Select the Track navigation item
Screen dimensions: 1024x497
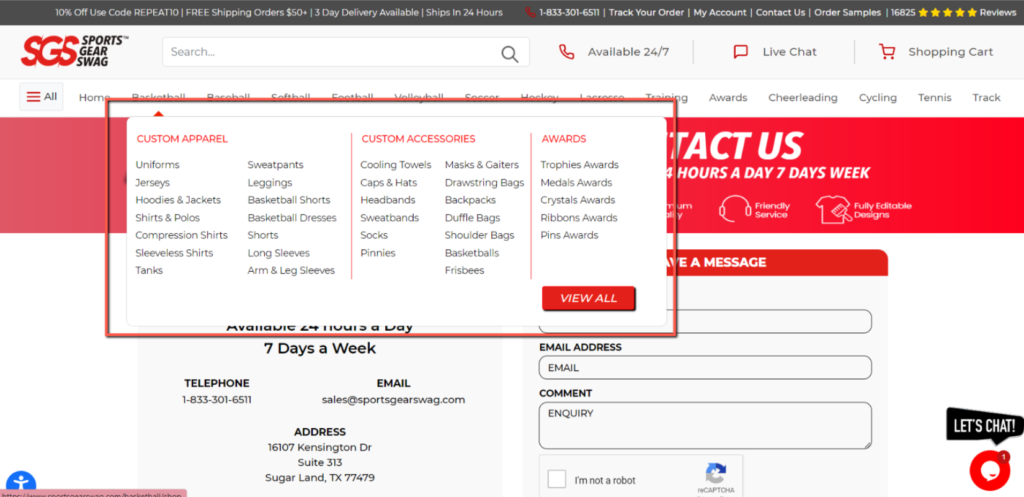coord(986,97)
